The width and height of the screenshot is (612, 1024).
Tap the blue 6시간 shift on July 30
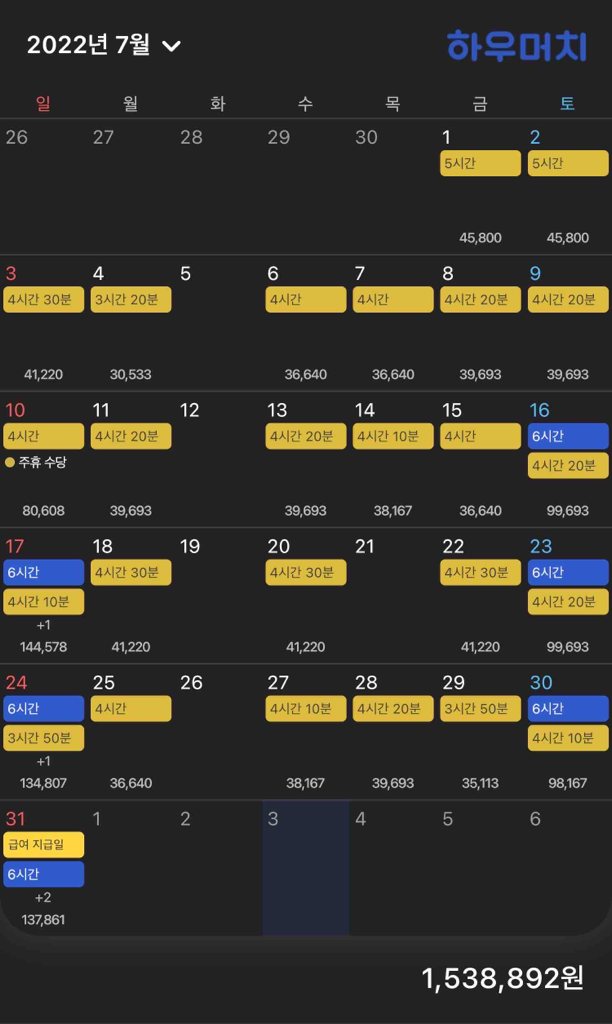point(568,709)
